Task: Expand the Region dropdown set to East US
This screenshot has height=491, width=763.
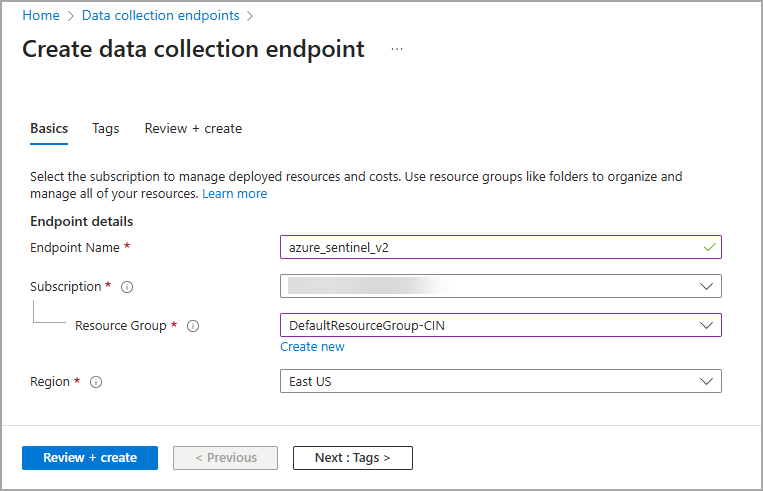Action: click(500, 381)
